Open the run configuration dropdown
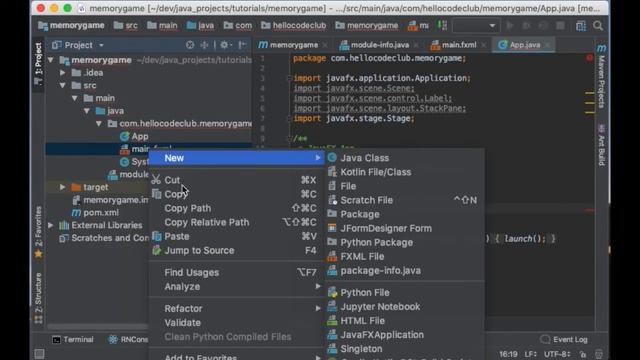This screenshot has width=640, height=360. pos(476,26)
